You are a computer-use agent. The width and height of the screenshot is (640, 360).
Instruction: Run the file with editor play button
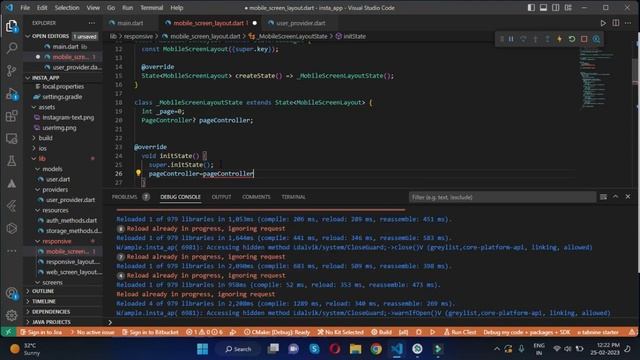coord(603,23)
